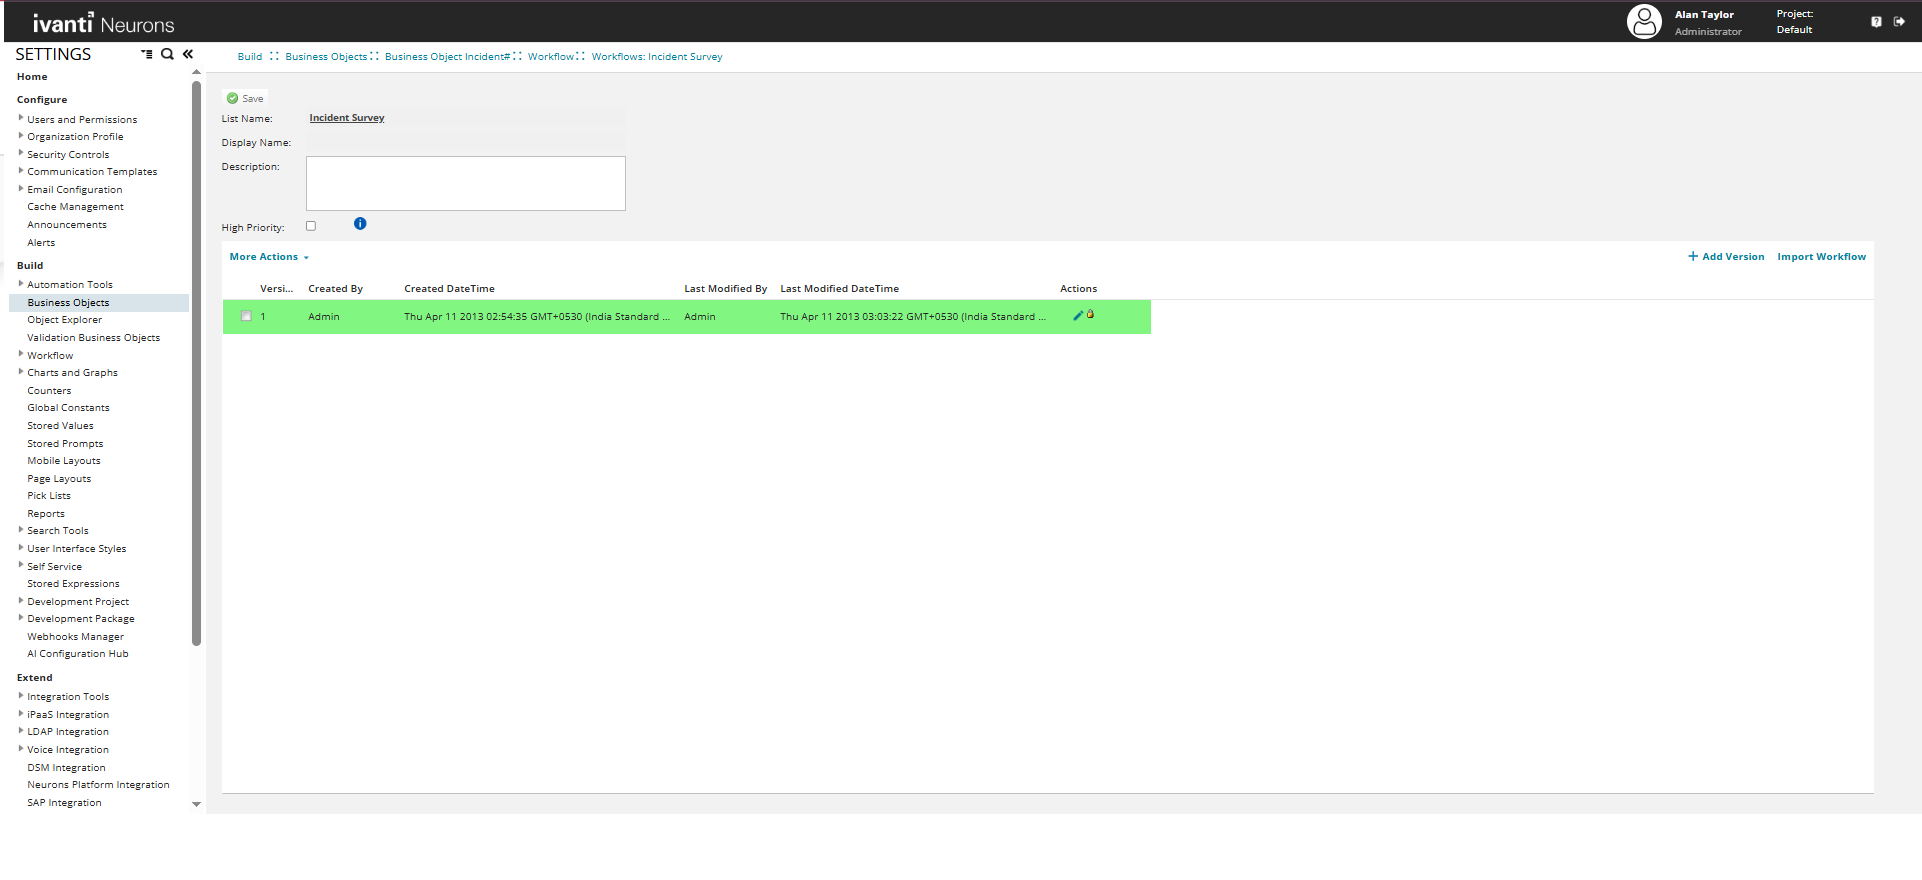Edit version 1 using pencil icon
This screenshot has width=1922, height=880.
(x=1078, y=316)
